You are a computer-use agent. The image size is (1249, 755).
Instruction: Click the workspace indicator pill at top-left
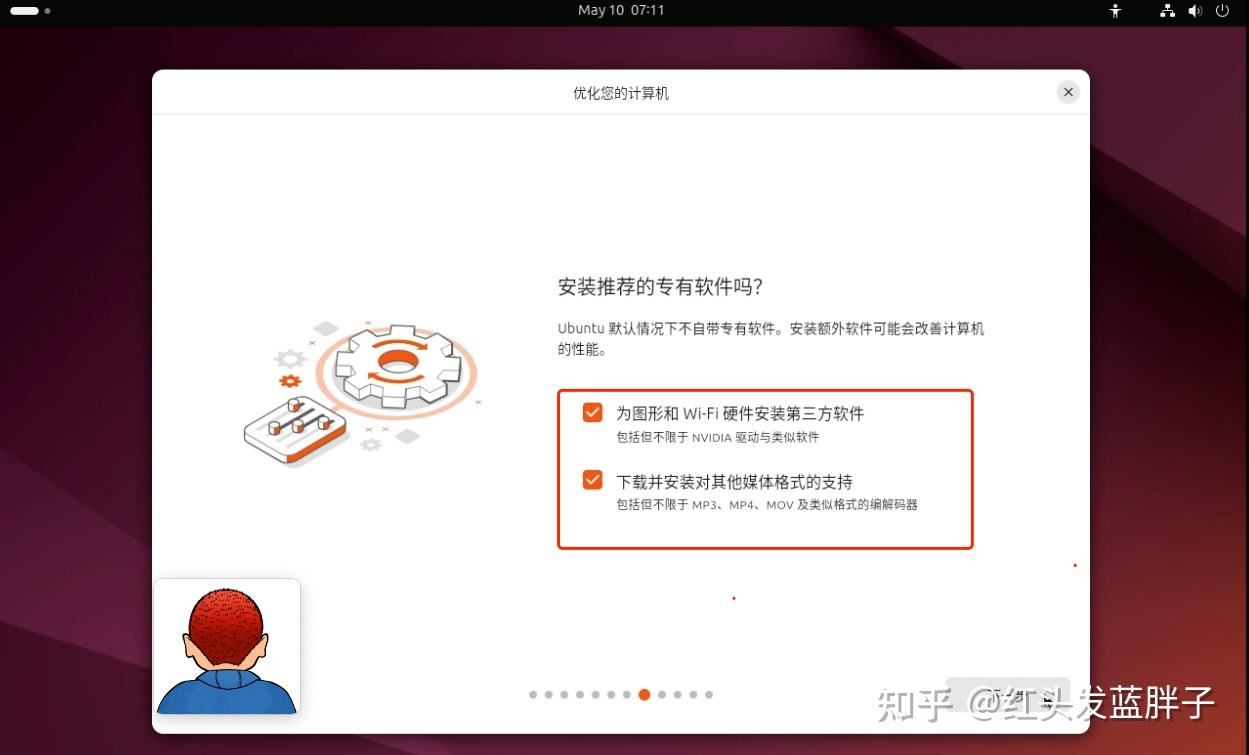[x=25, y=11]
